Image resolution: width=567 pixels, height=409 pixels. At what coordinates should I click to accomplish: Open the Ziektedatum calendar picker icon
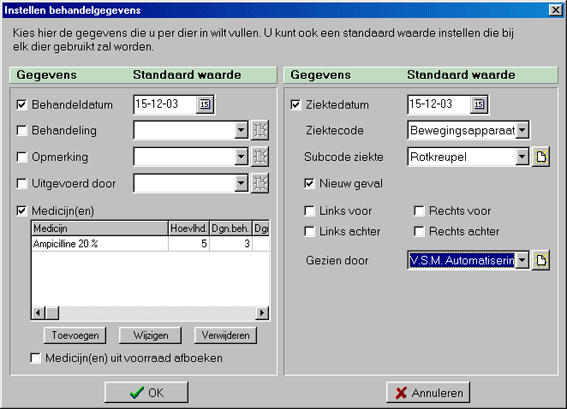(479, 105)
